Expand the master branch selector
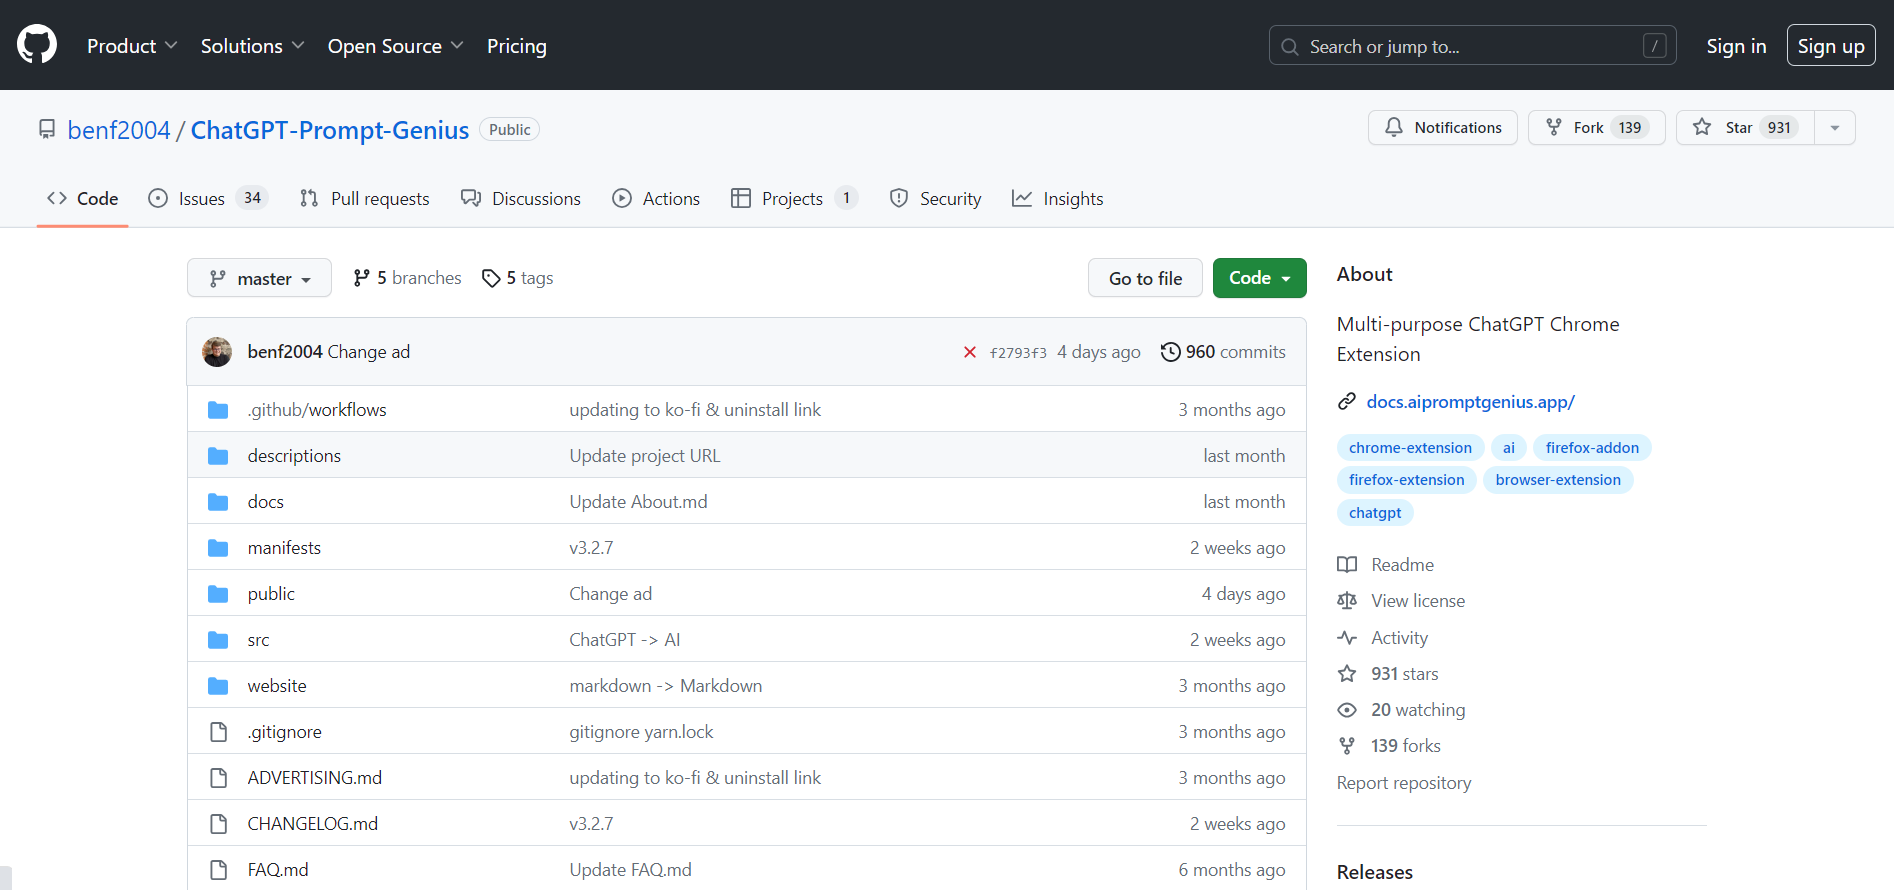Screen dimensions: 1894x890 pos(259,279)
